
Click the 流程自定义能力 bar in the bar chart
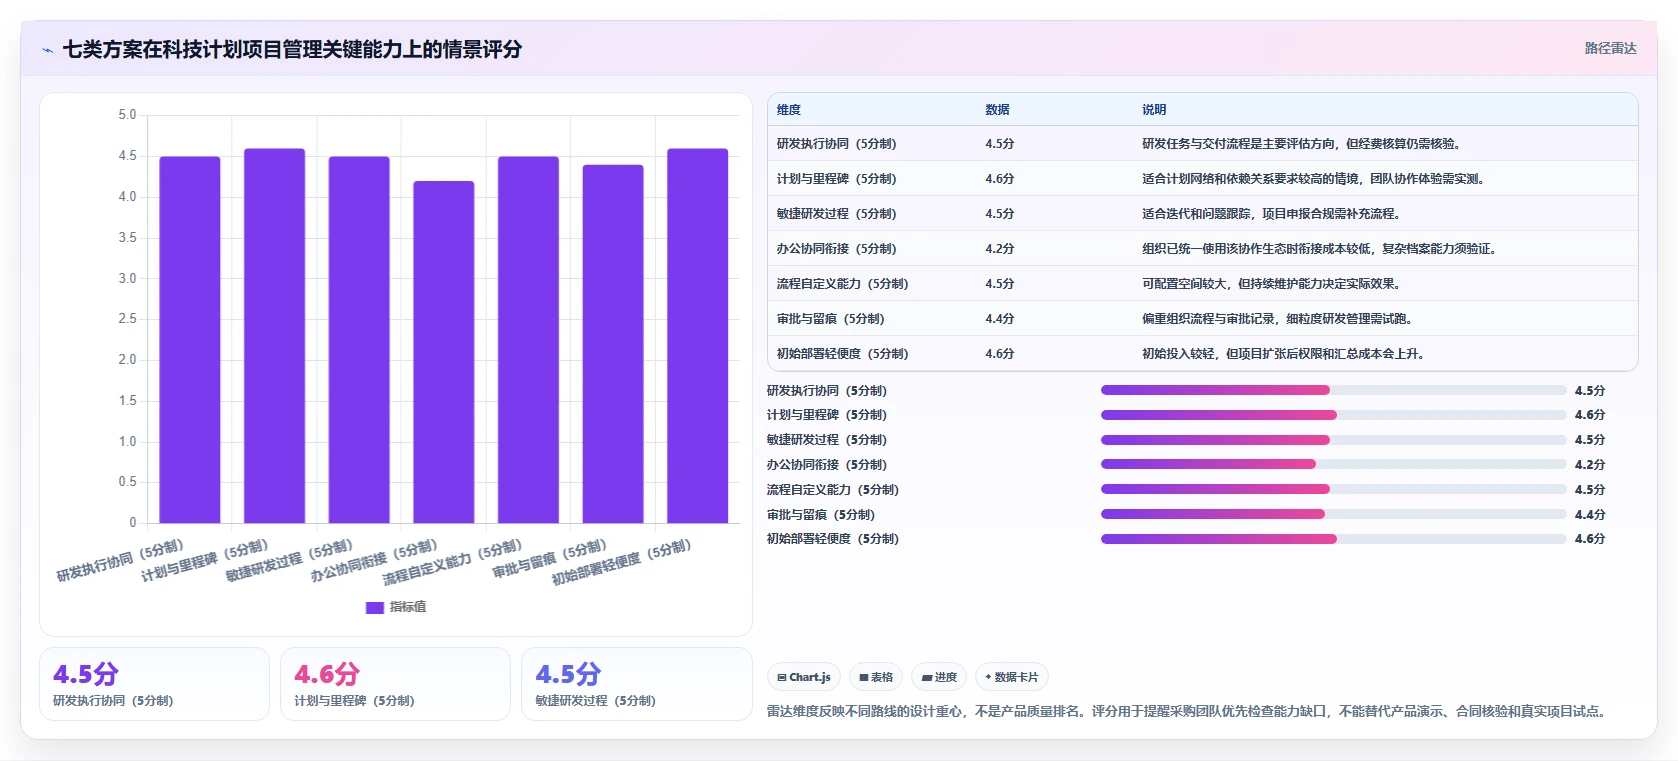[x=528, y=339]
